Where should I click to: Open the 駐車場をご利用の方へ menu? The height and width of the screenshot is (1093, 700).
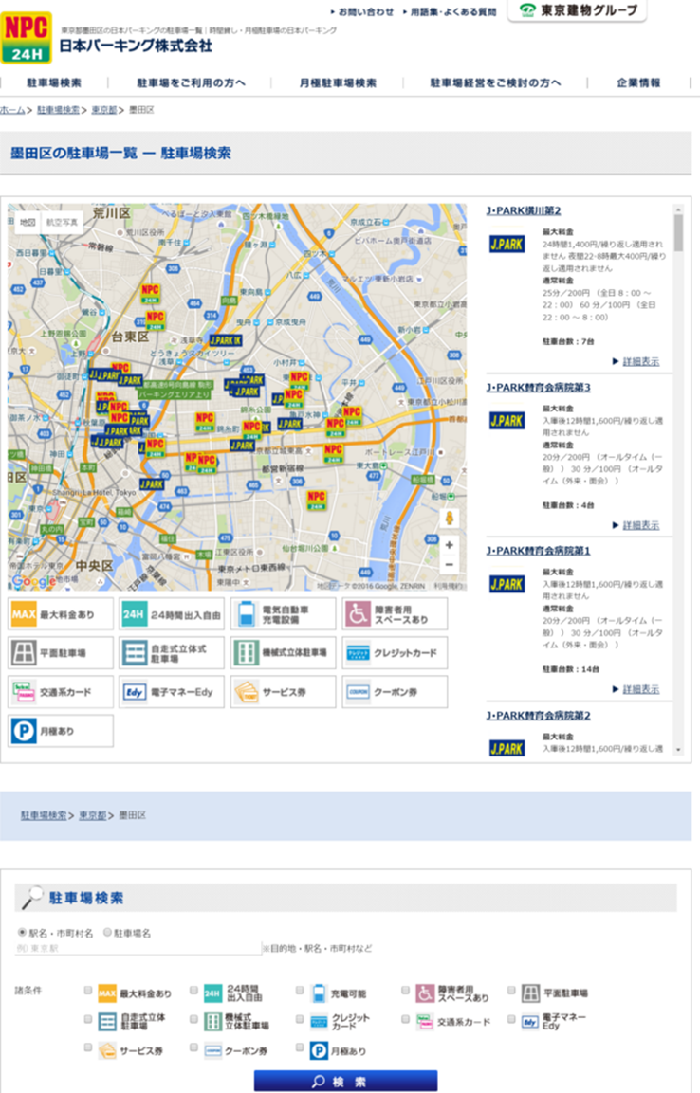tap(191, 83)
